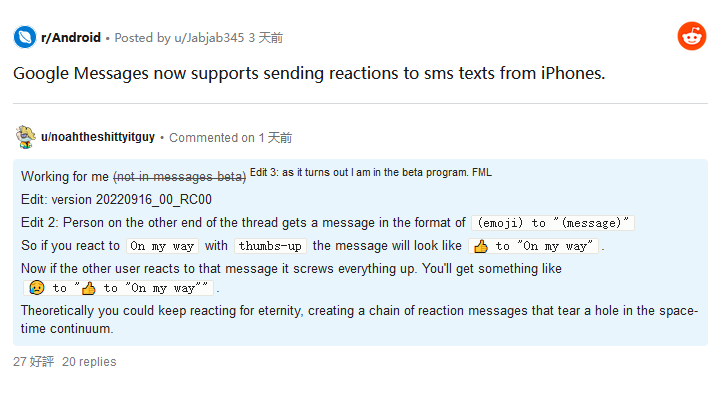Click the 27 好評 upvote count

coord(34,362)
